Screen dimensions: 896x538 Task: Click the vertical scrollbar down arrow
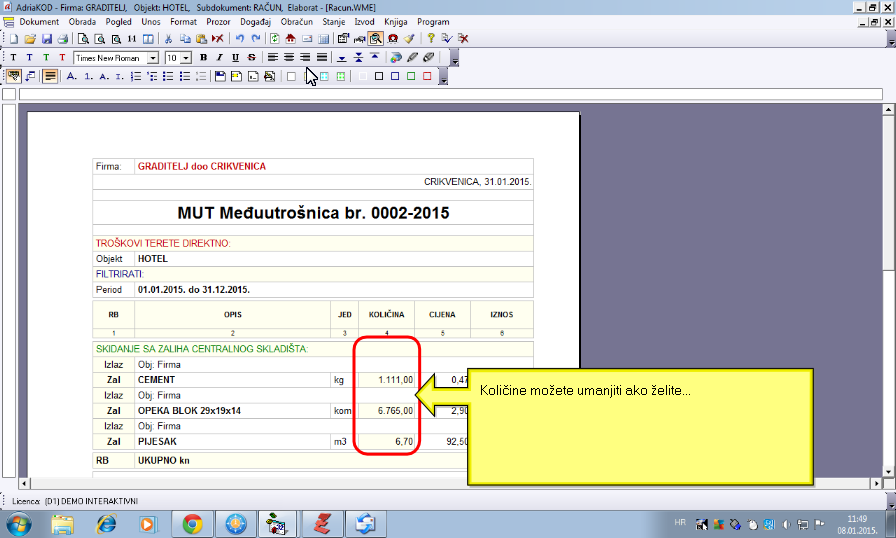[888, 472]
